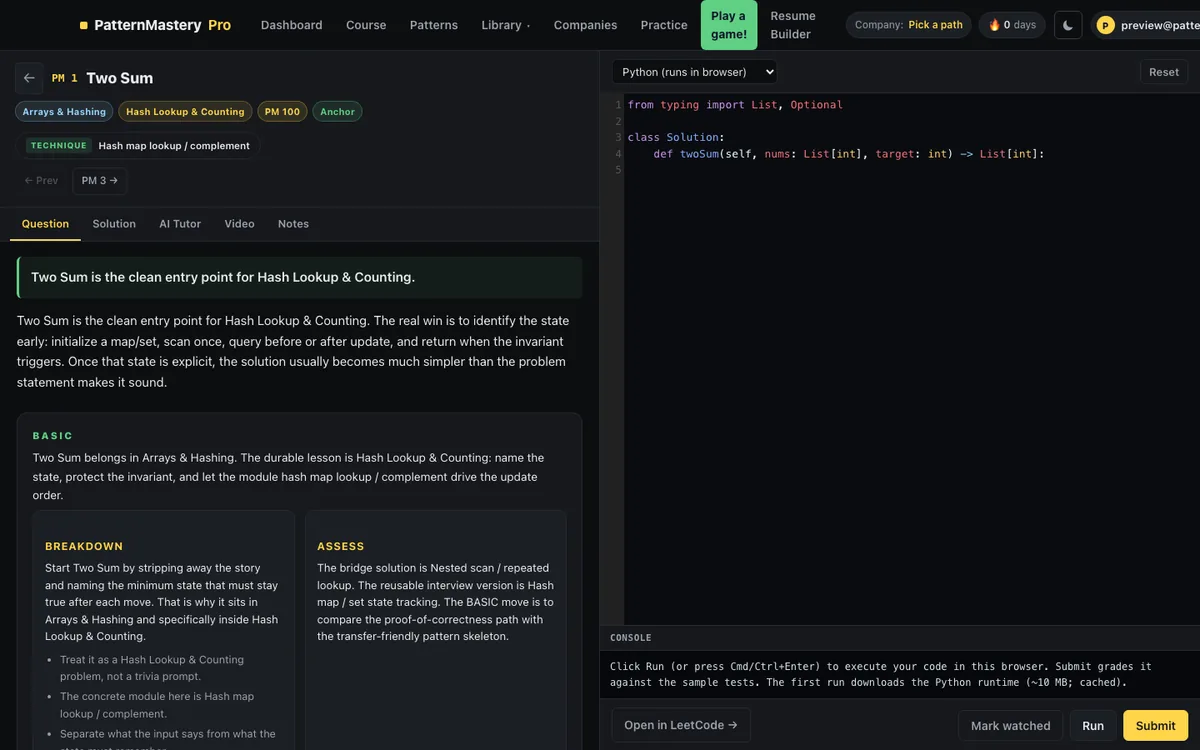Open Practice in the top nav
Image resolution: width=1200 pixels, height=750 pixels.
(x=664, y=25)
